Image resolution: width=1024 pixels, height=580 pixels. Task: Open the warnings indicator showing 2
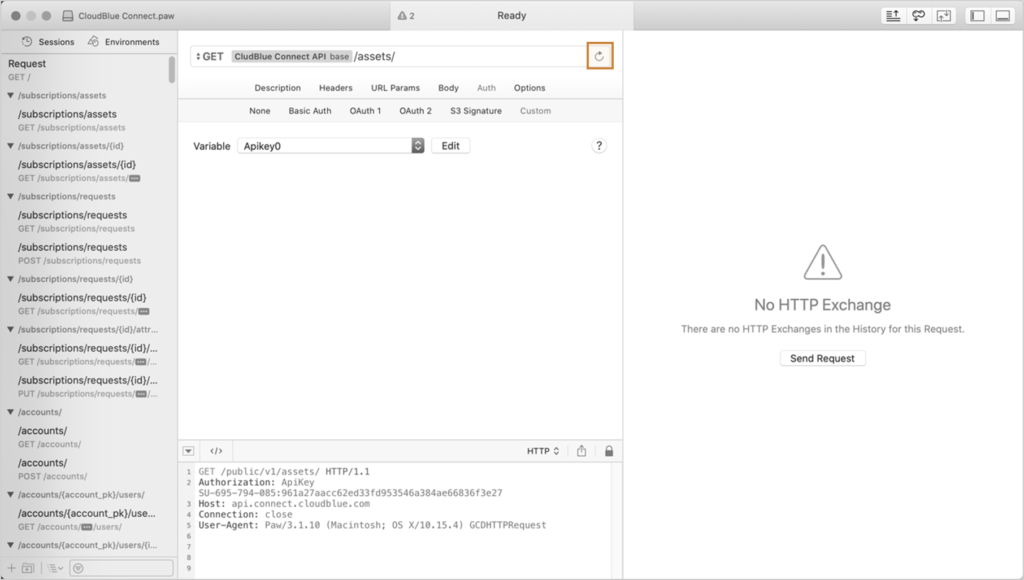(x=406, y=16)
